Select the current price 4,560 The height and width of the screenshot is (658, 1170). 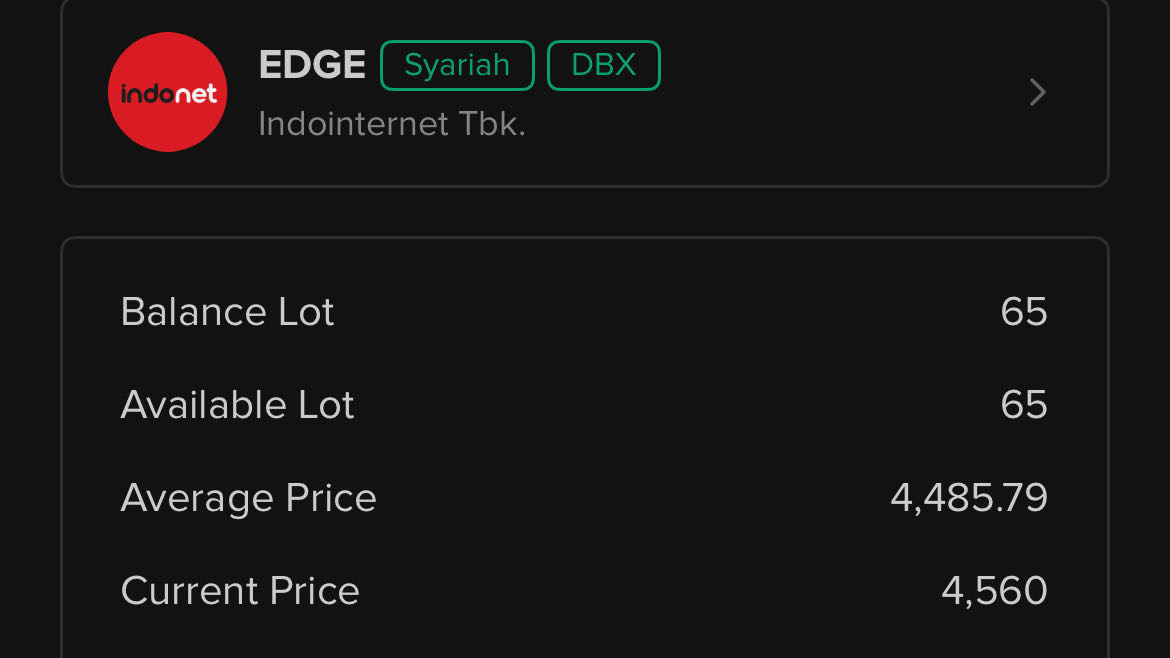(x=994, y=591)
